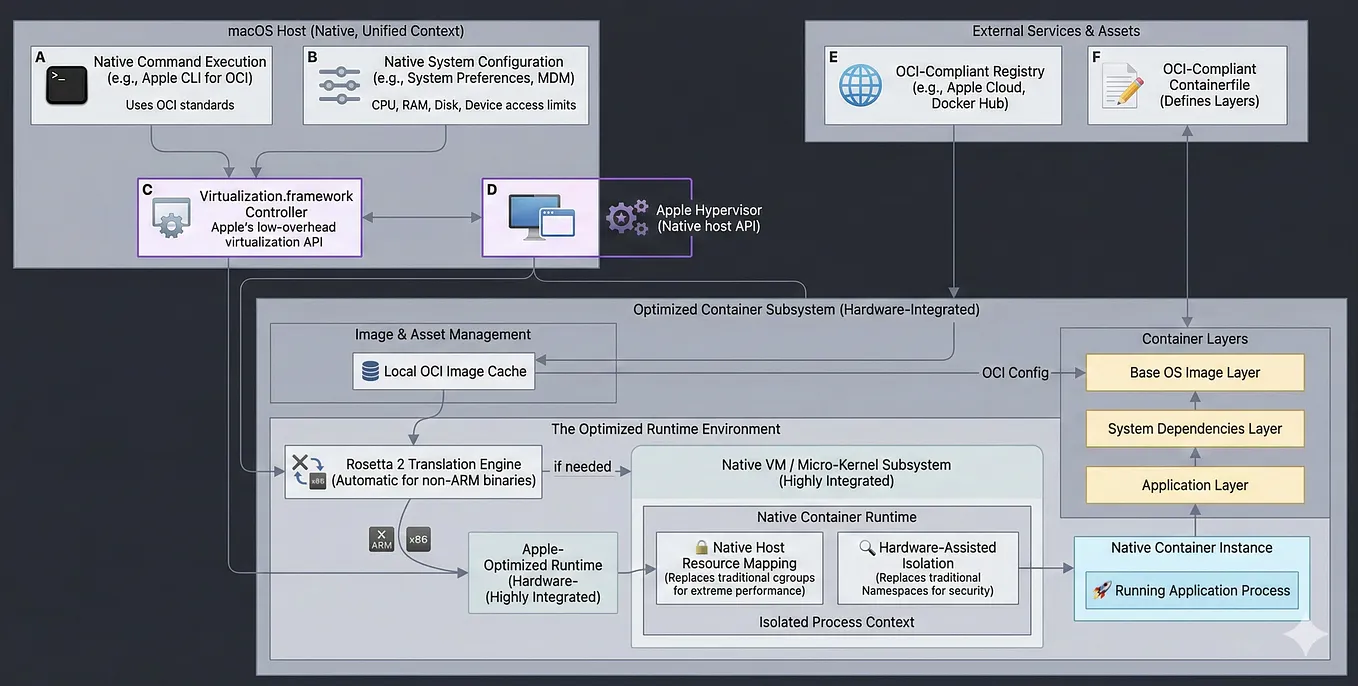This screenshot has width=1358, height=686.
Task: Click the 'Apple Hypervisor (Native host API)' label
Action: [x=708, y=218]
